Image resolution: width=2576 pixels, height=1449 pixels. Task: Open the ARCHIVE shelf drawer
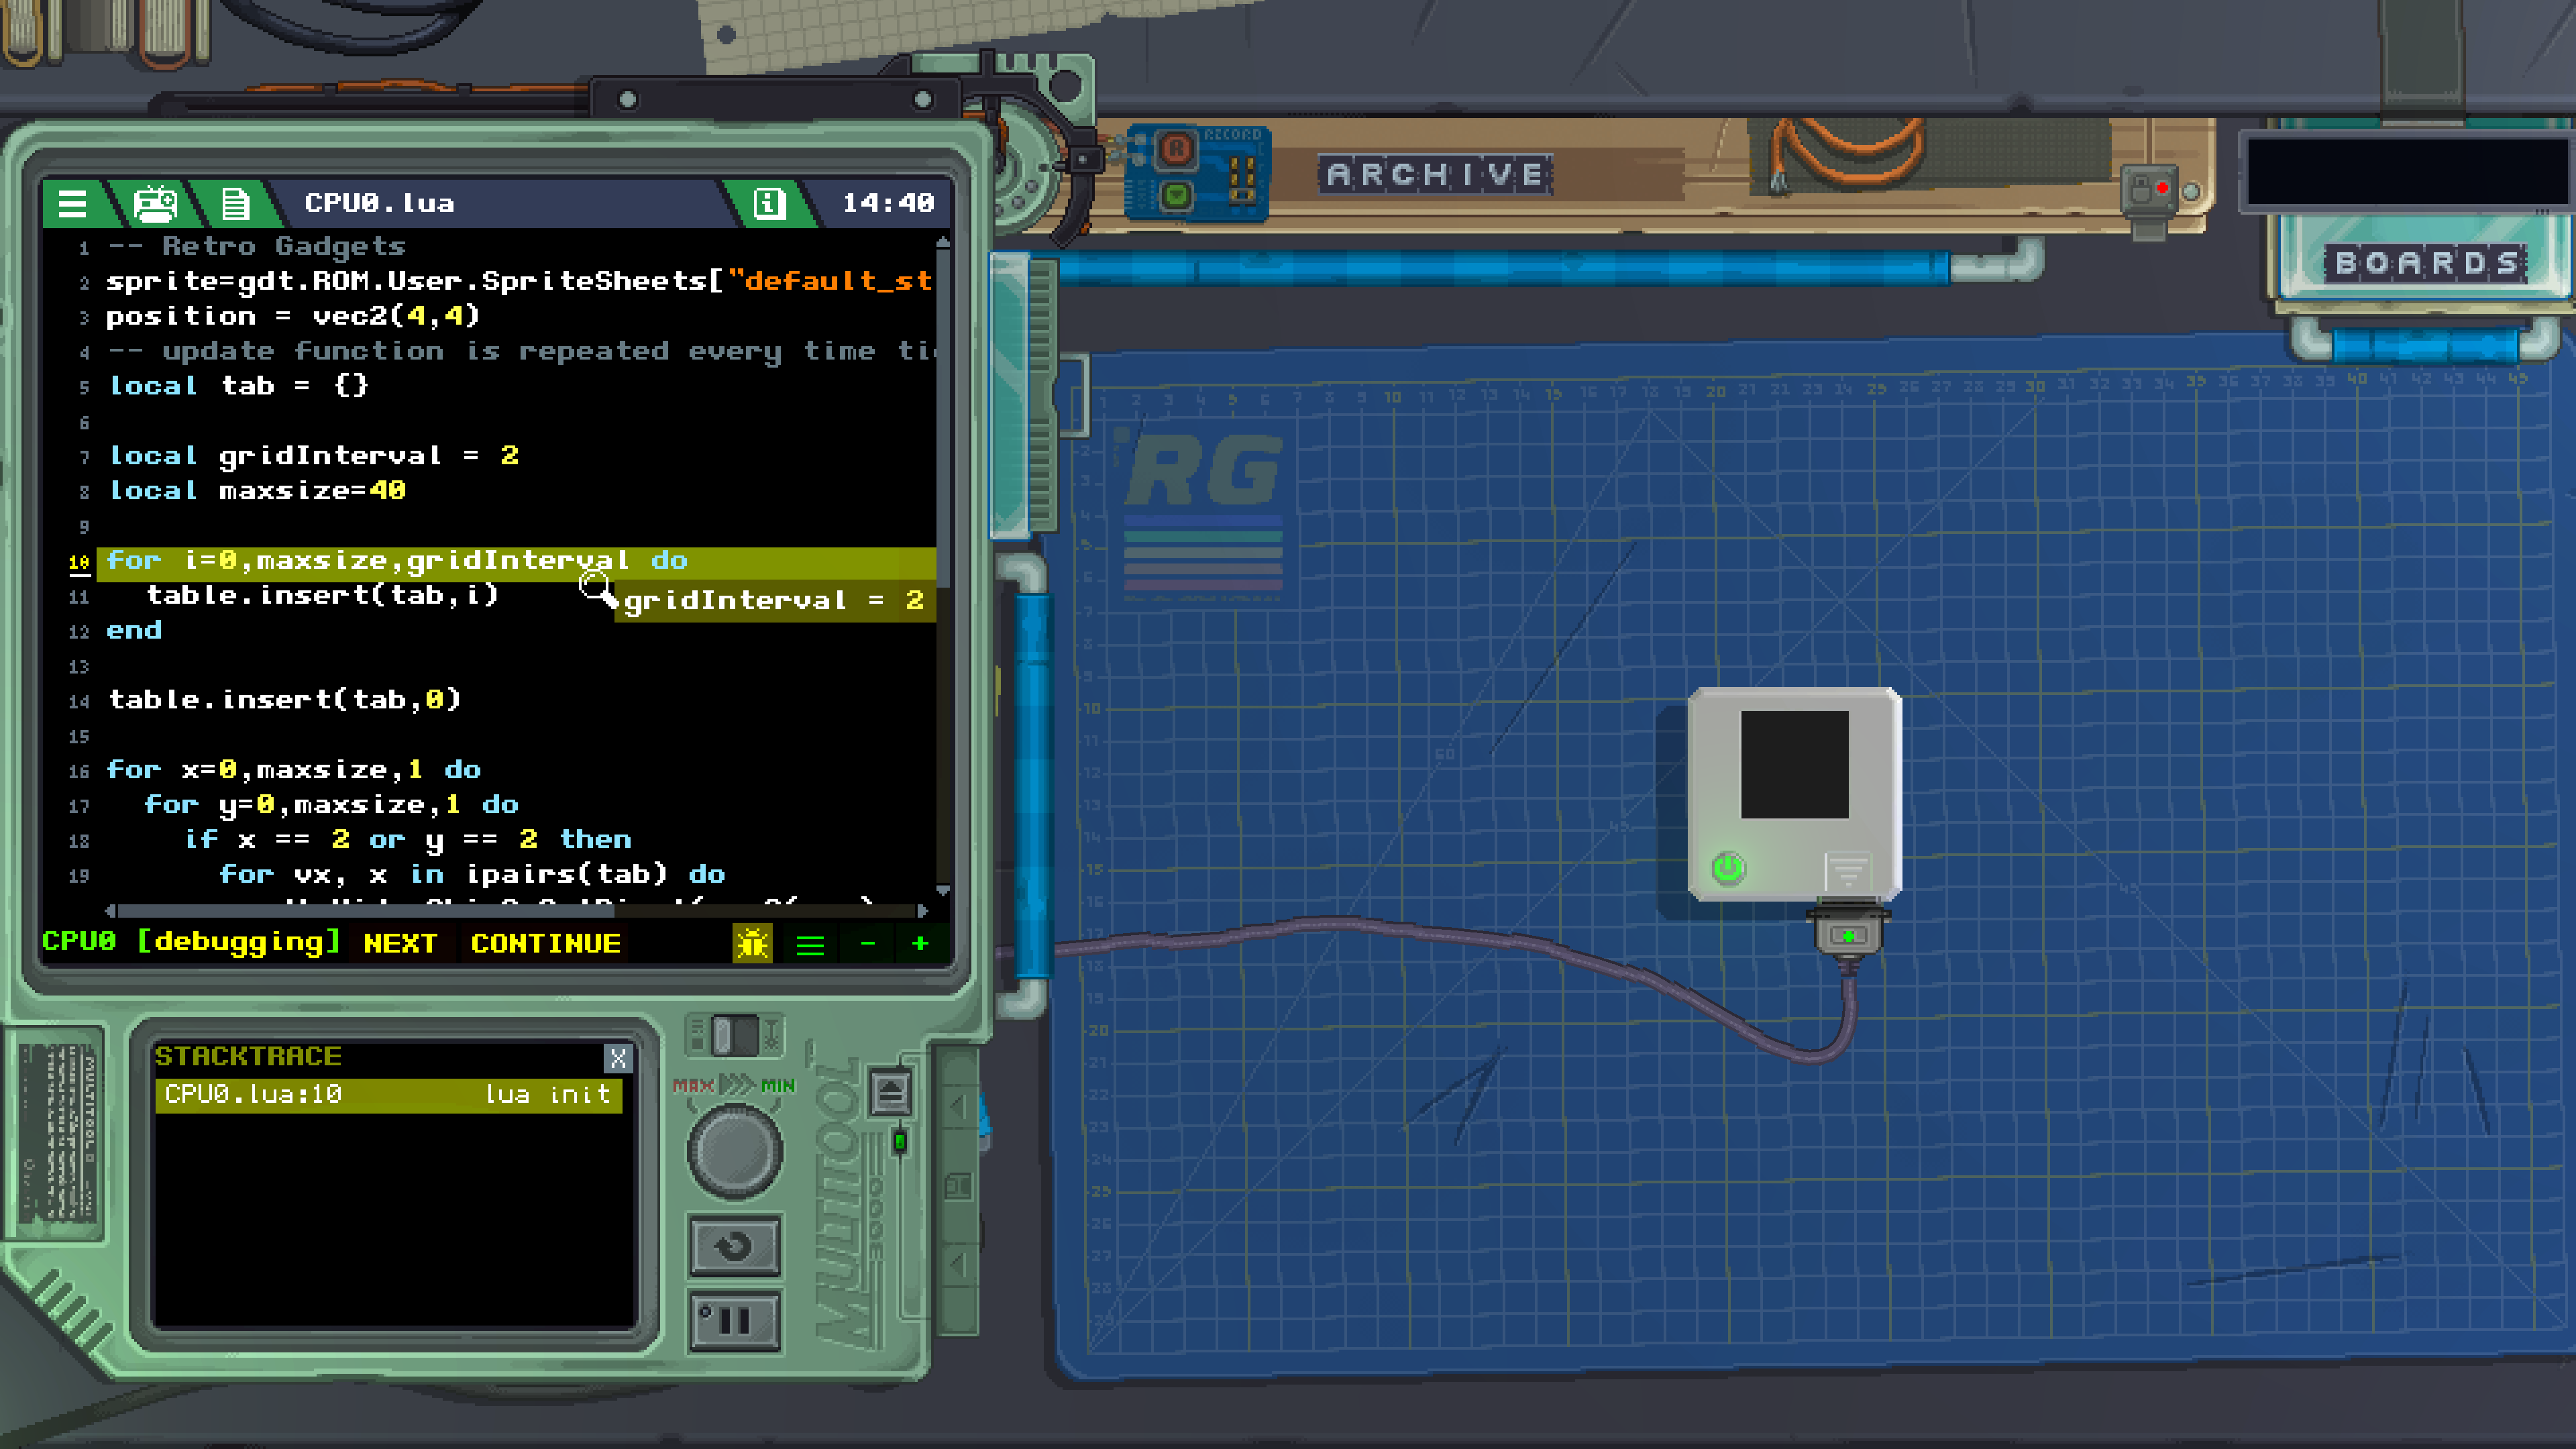[1435, 175]
